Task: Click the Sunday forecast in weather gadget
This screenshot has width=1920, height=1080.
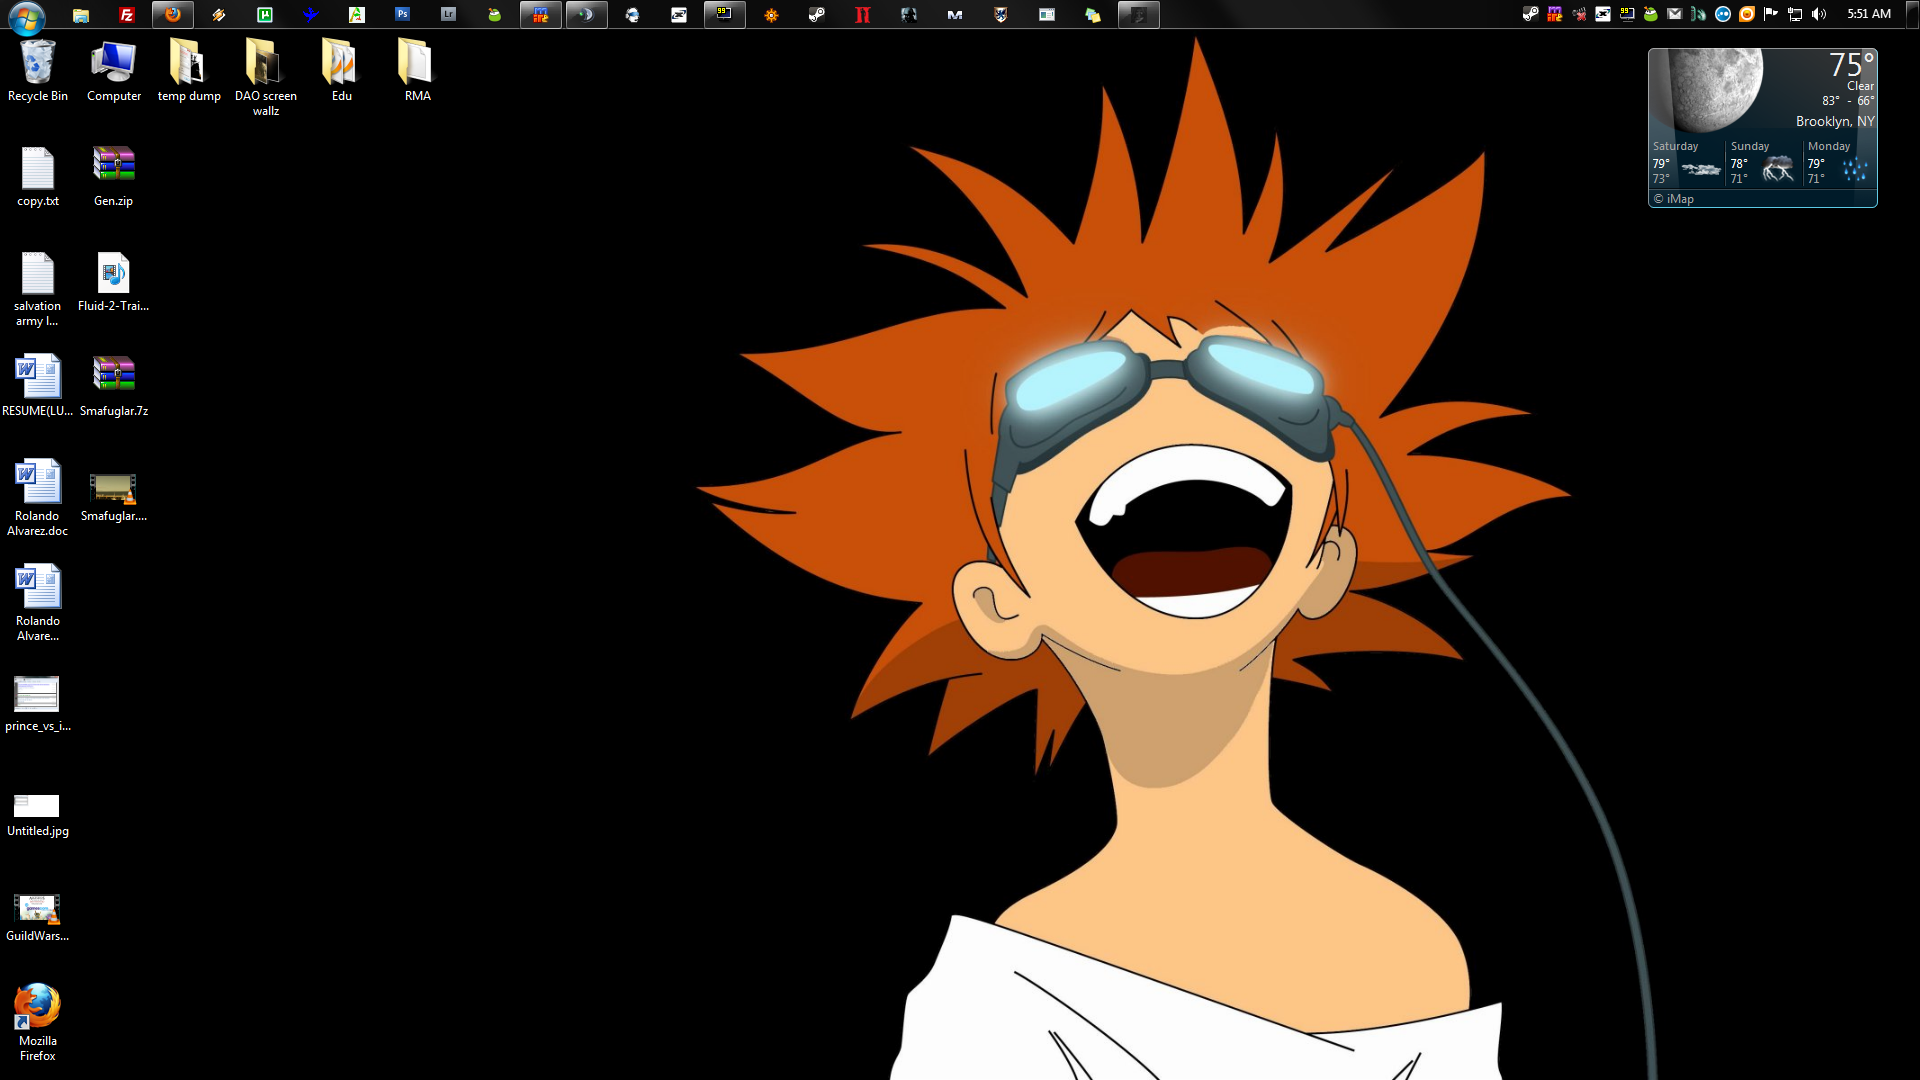Action: coord(1765,163)
